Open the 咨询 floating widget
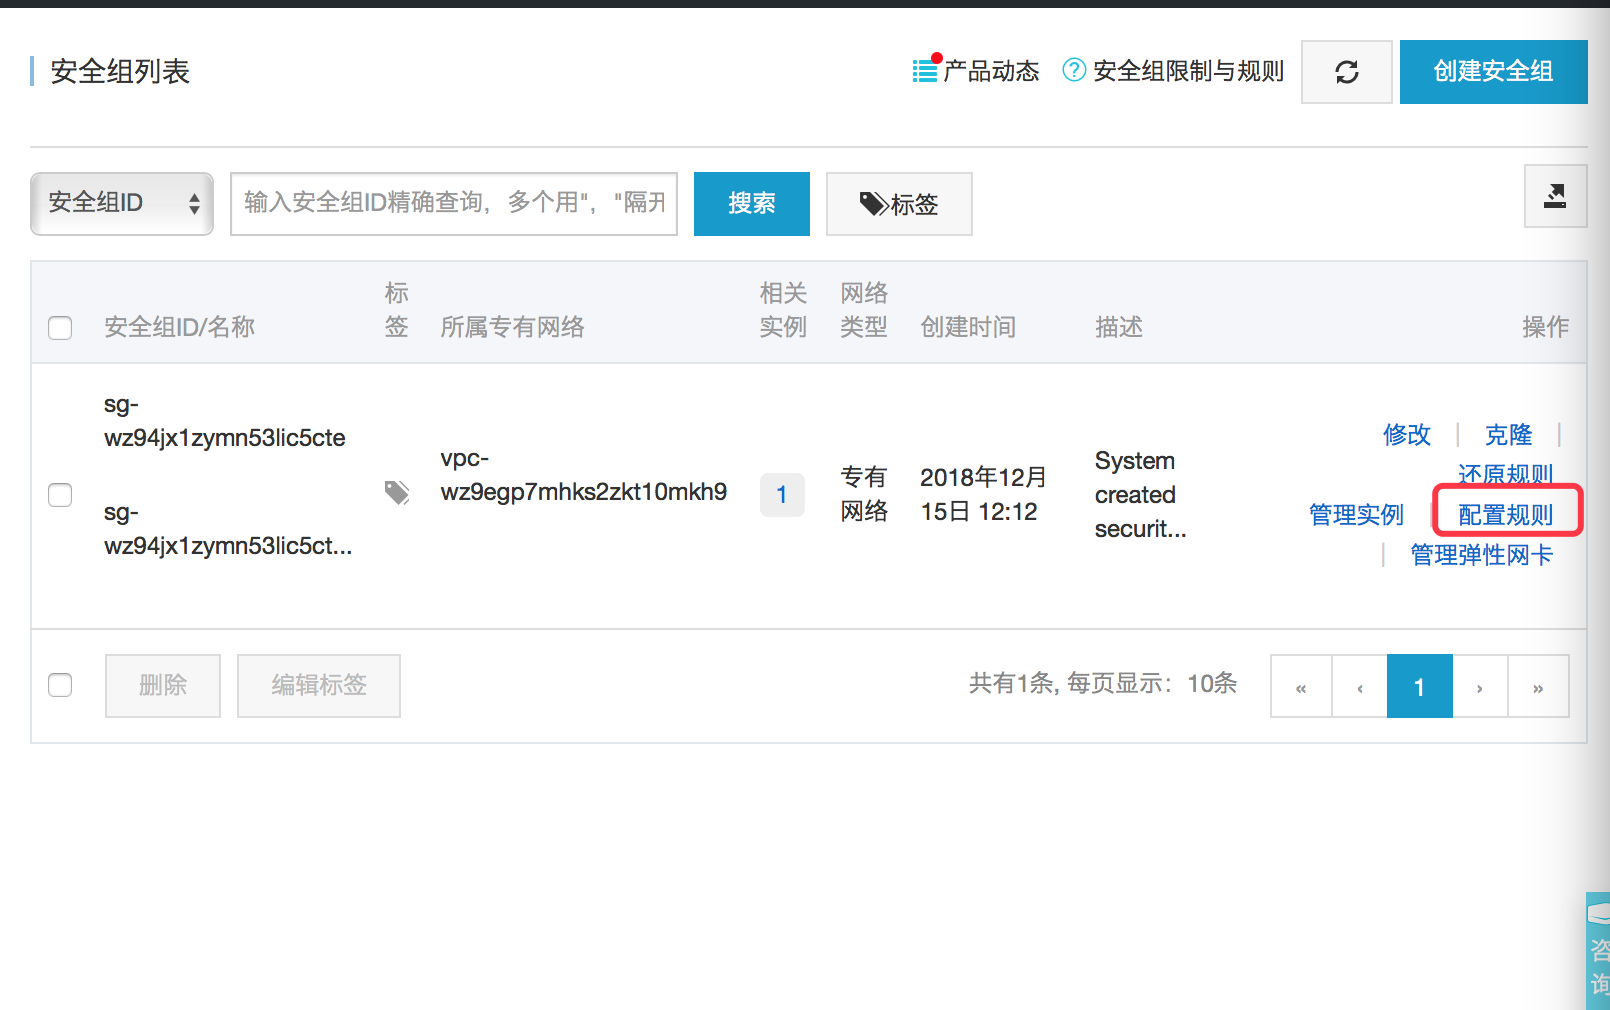1610x1010 pixels. [x=1598, y=950]
